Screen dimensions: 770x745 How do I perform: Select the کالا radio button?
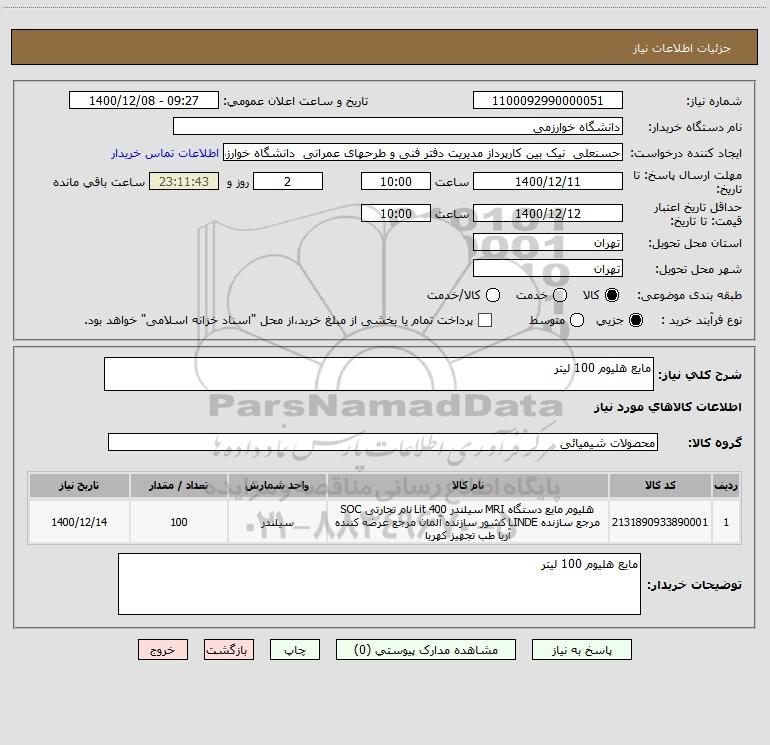click(612, 295)
